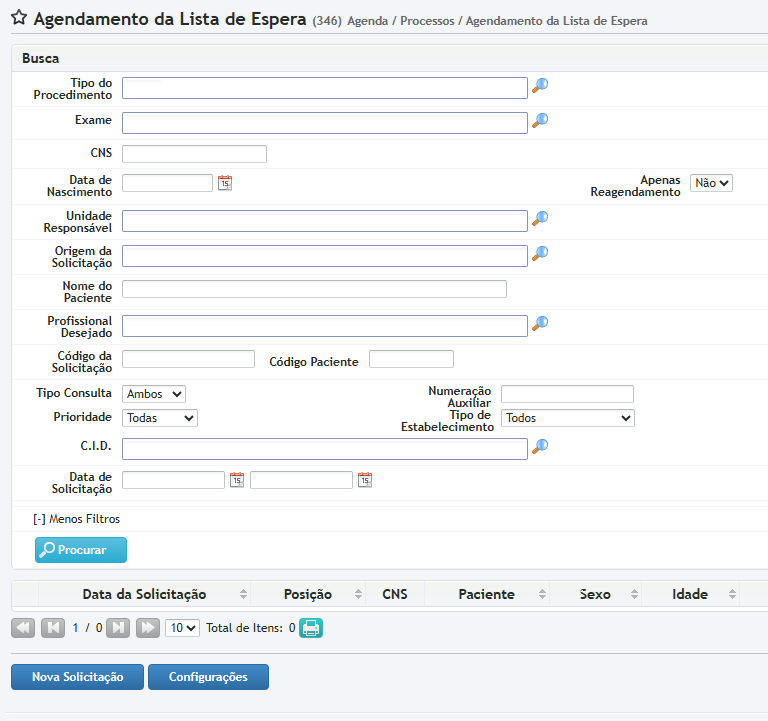Click the Profissional Desejado lookup magnifier
The height and width of the screenshot is (721, 768).
[x=540, y=324]
